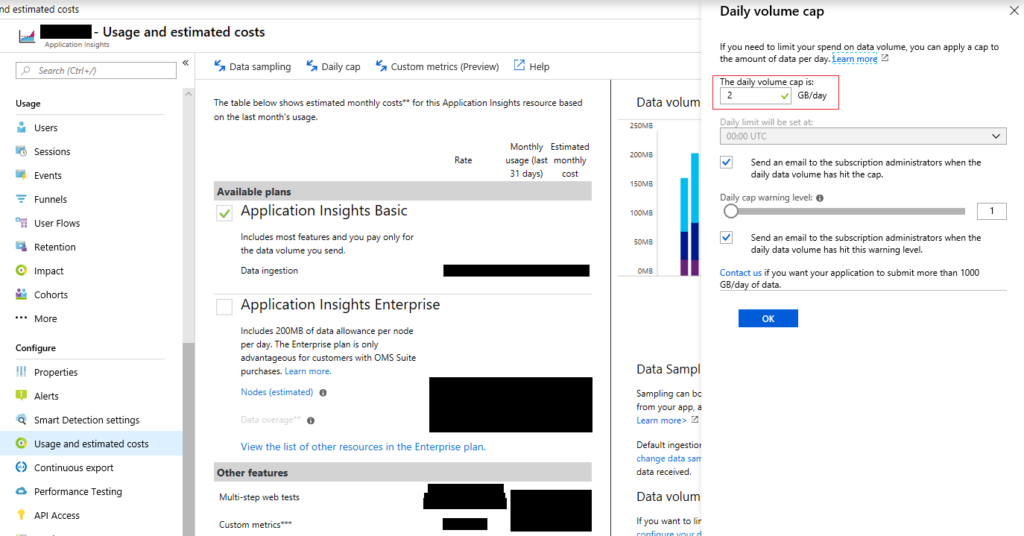Open Alerts menu item
Viewport: 1024px width, 536px height.
[46, 396]
